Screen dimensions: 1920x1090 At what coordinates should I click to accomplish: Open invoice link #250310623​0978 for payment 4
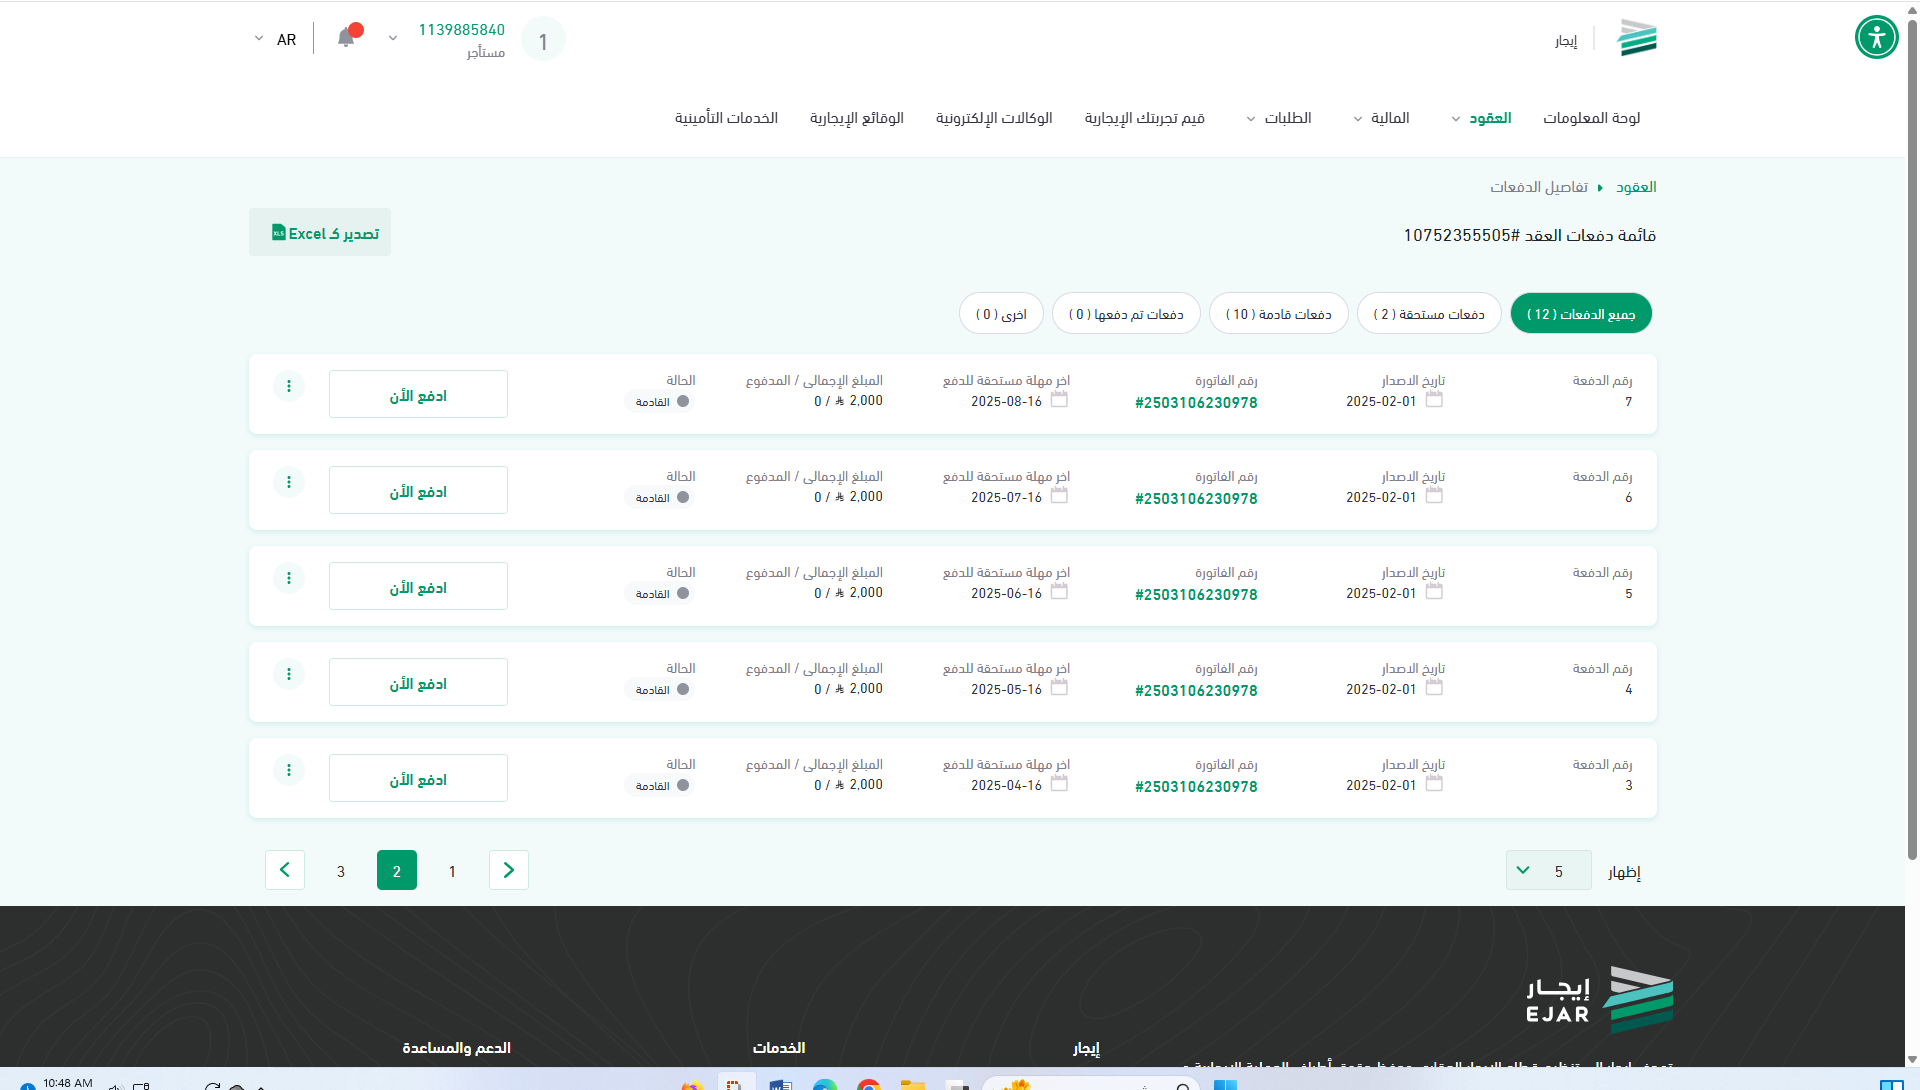pyautogui.click(x=1196, y=691)
